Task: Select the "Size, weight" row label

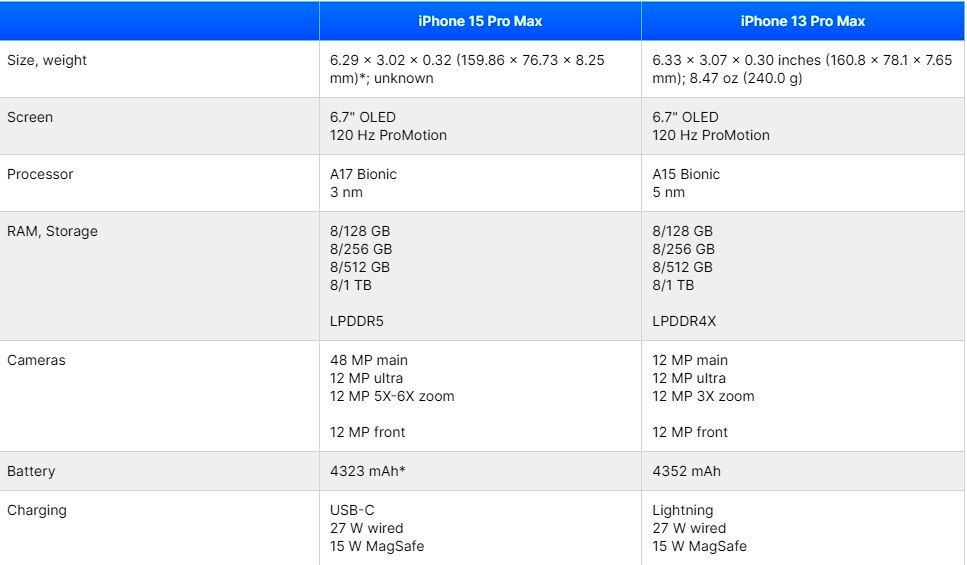Action: 47,60
